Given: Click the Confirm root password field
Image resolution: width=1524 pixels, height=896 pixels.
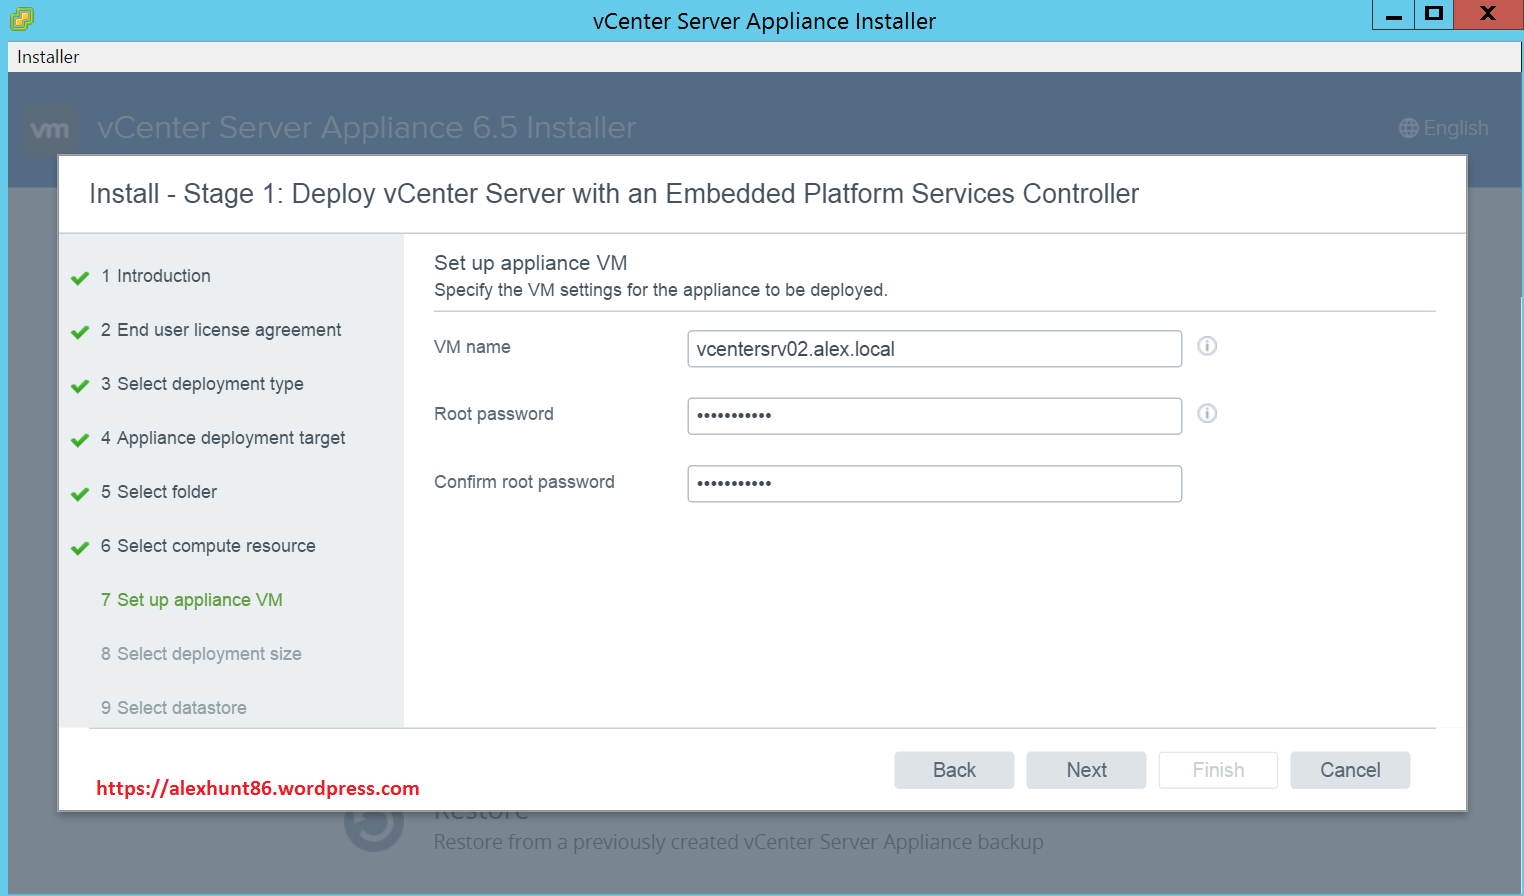Looking at the screenshot, I should 934,484.
